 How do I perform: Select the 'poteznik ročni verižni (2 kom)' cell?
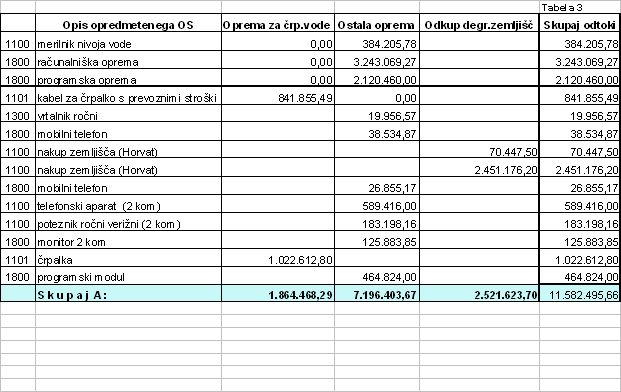coord(128,222)
